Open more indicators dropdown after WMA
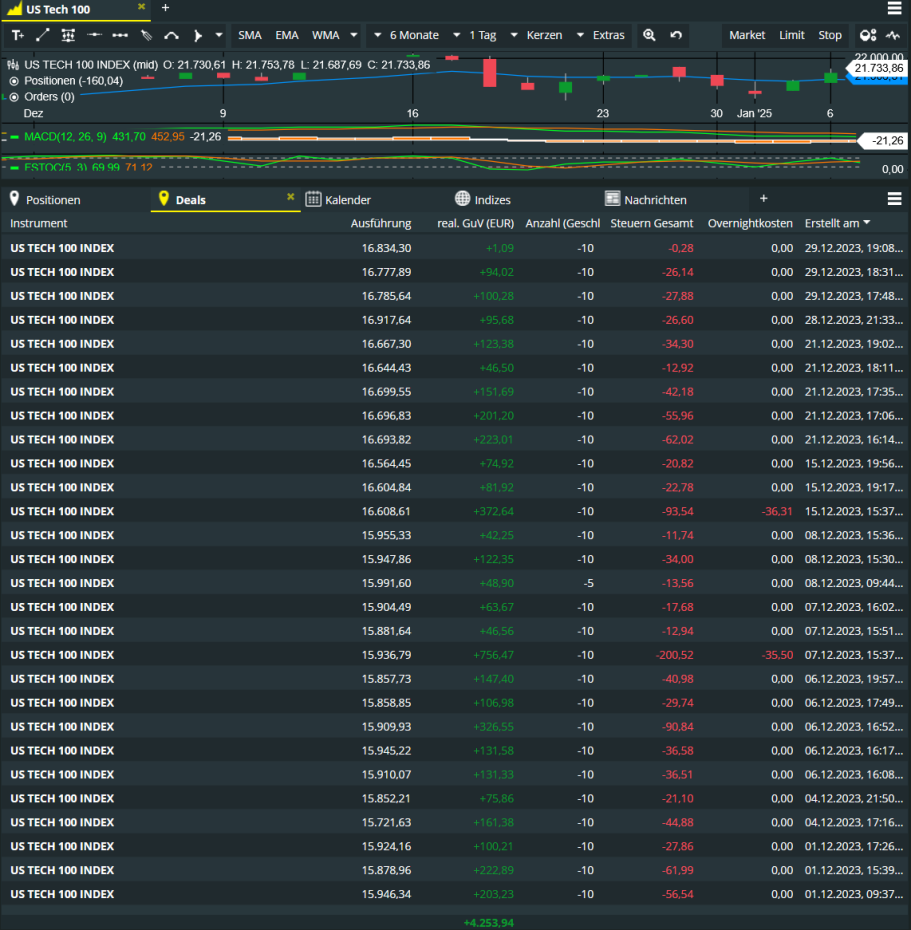 tap(354, 36)
